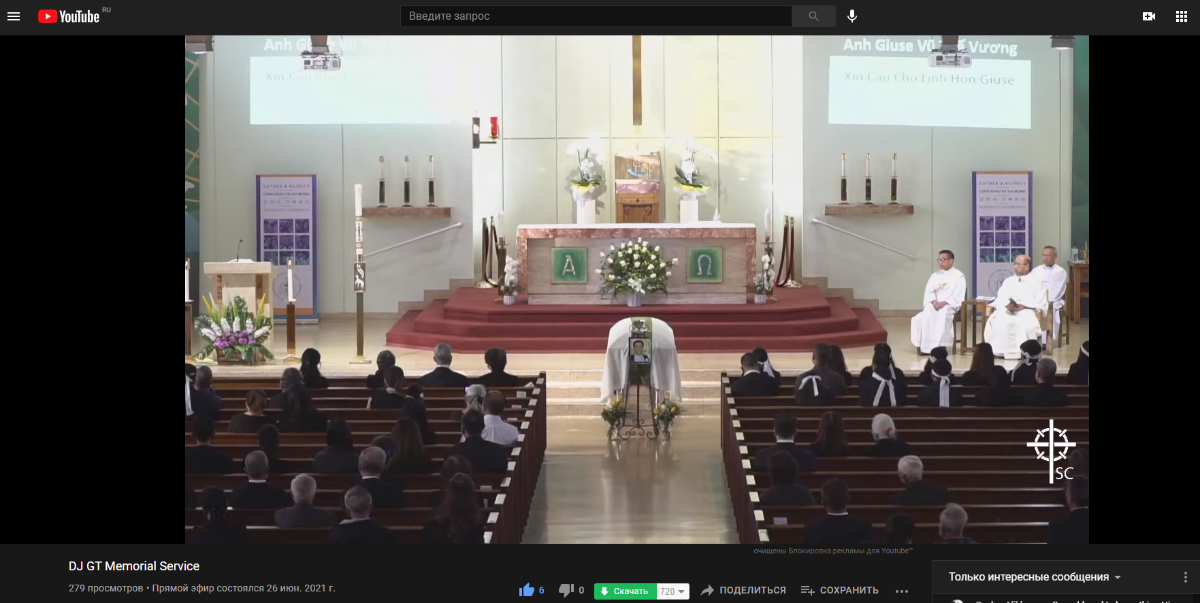
Task: Dislike the video with thumbs down
Action: (x=566, y=590)
